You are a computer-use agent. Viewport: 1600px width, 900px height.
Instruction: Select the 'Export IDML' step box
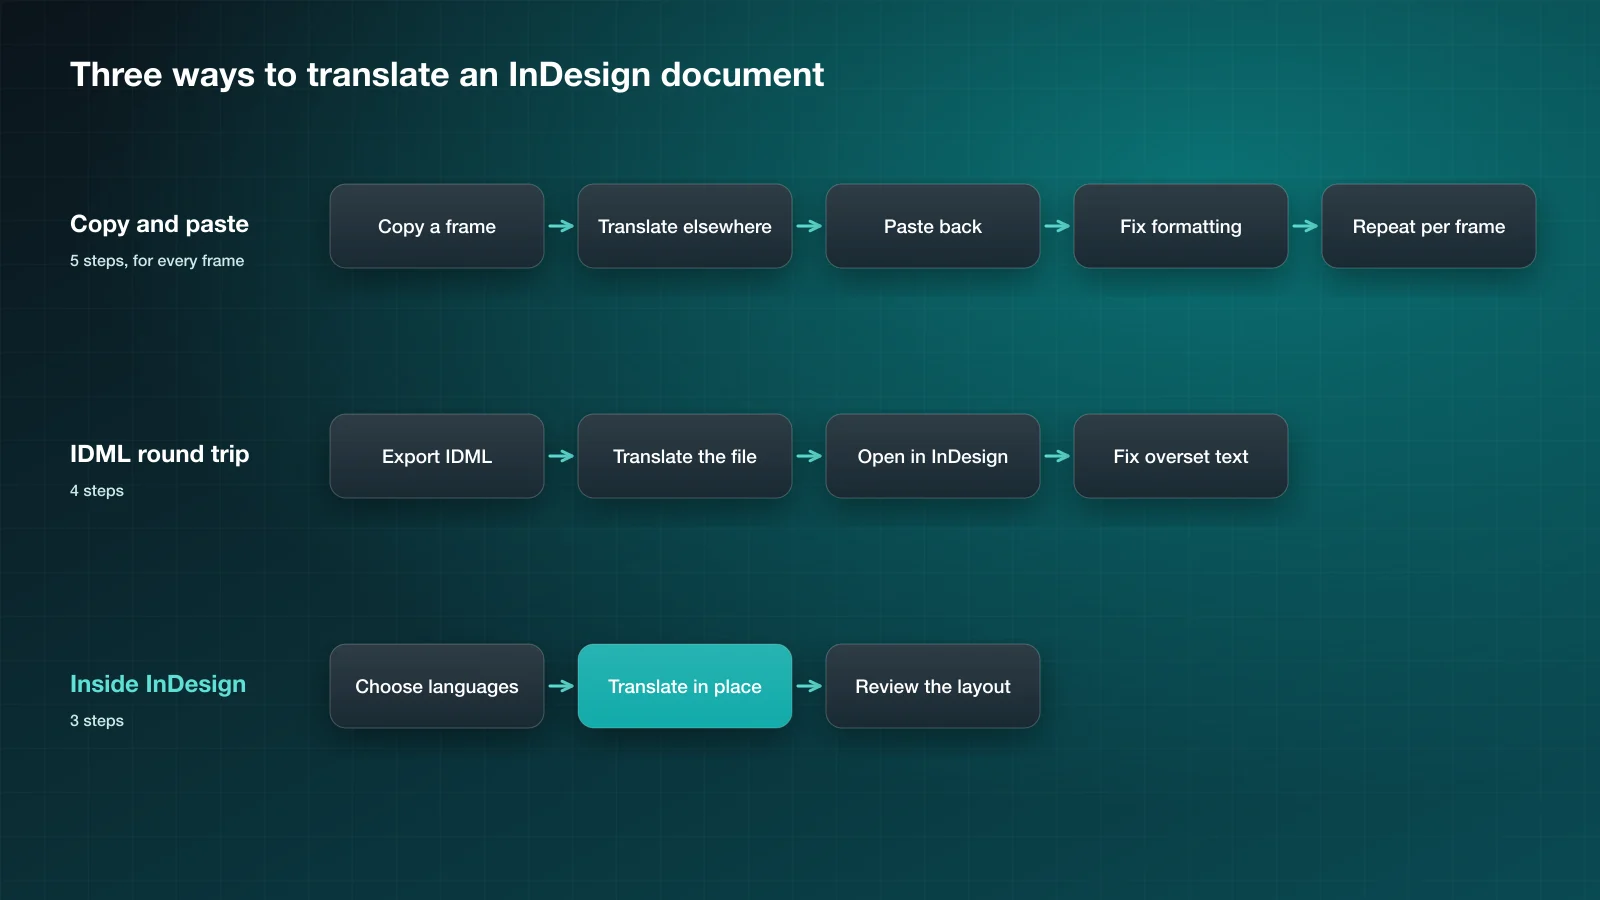(x=437, y=456)
